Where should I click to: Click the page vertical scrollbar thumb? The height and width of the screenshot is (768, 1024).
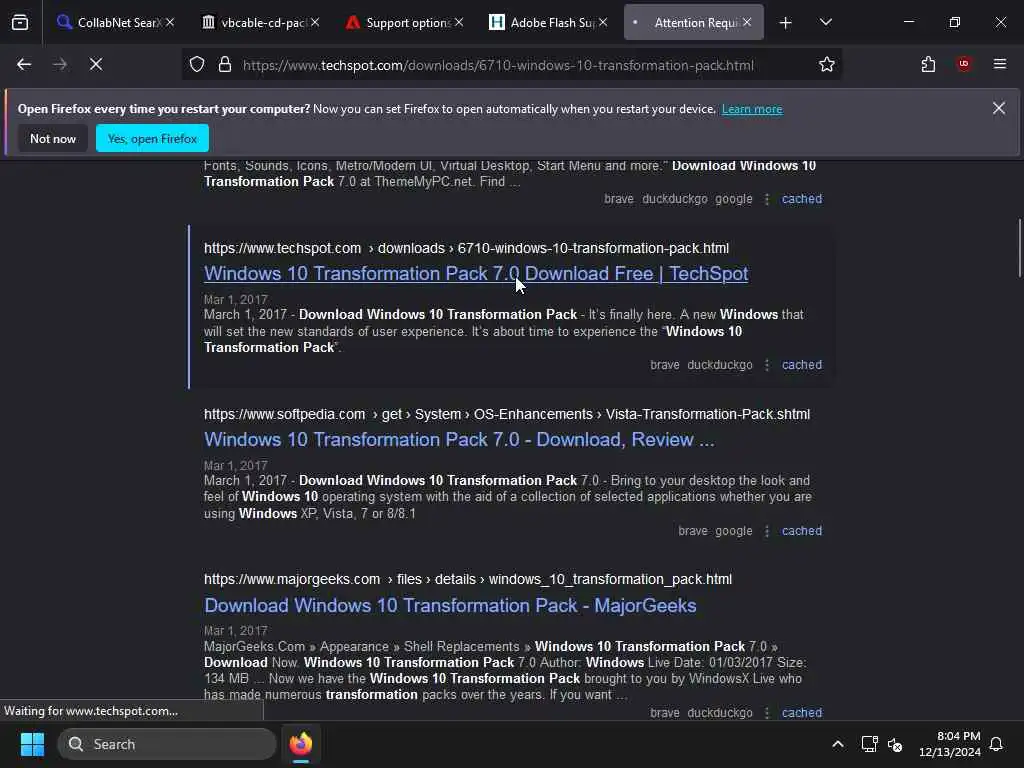pyautogui.click(x=1019, y=248)
